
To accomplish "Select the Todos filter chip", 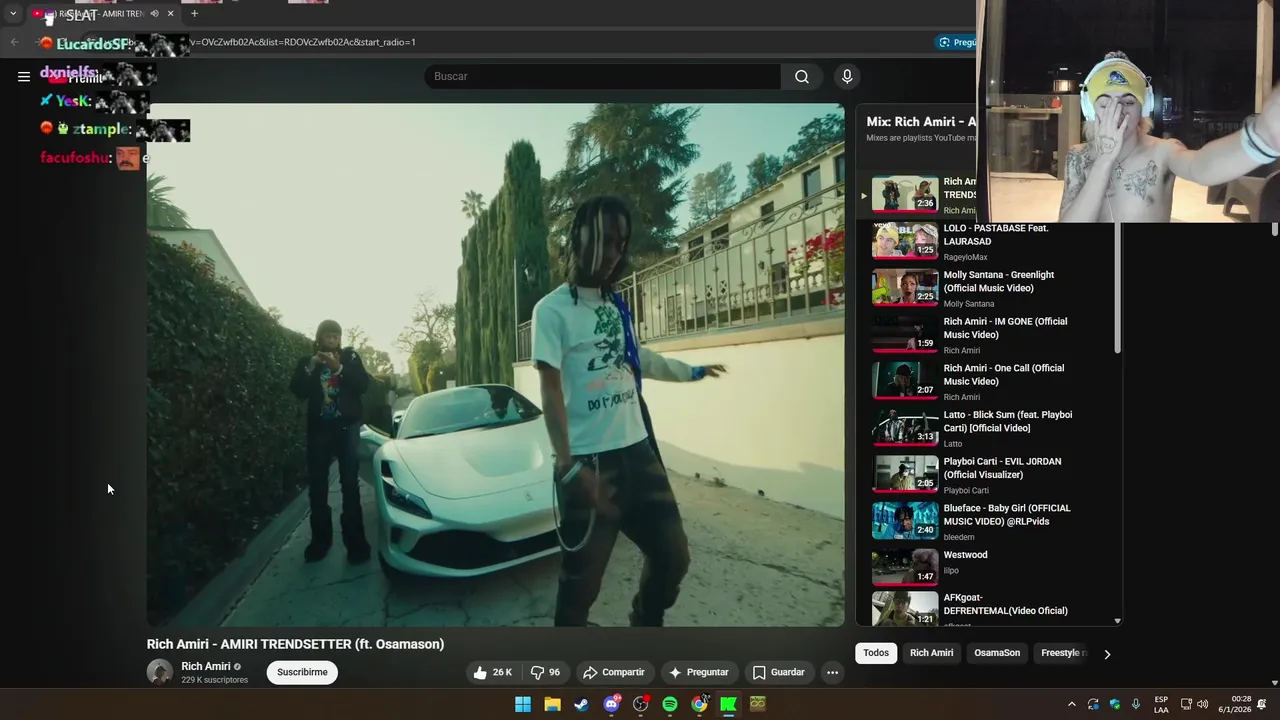I will coord(876,653).
